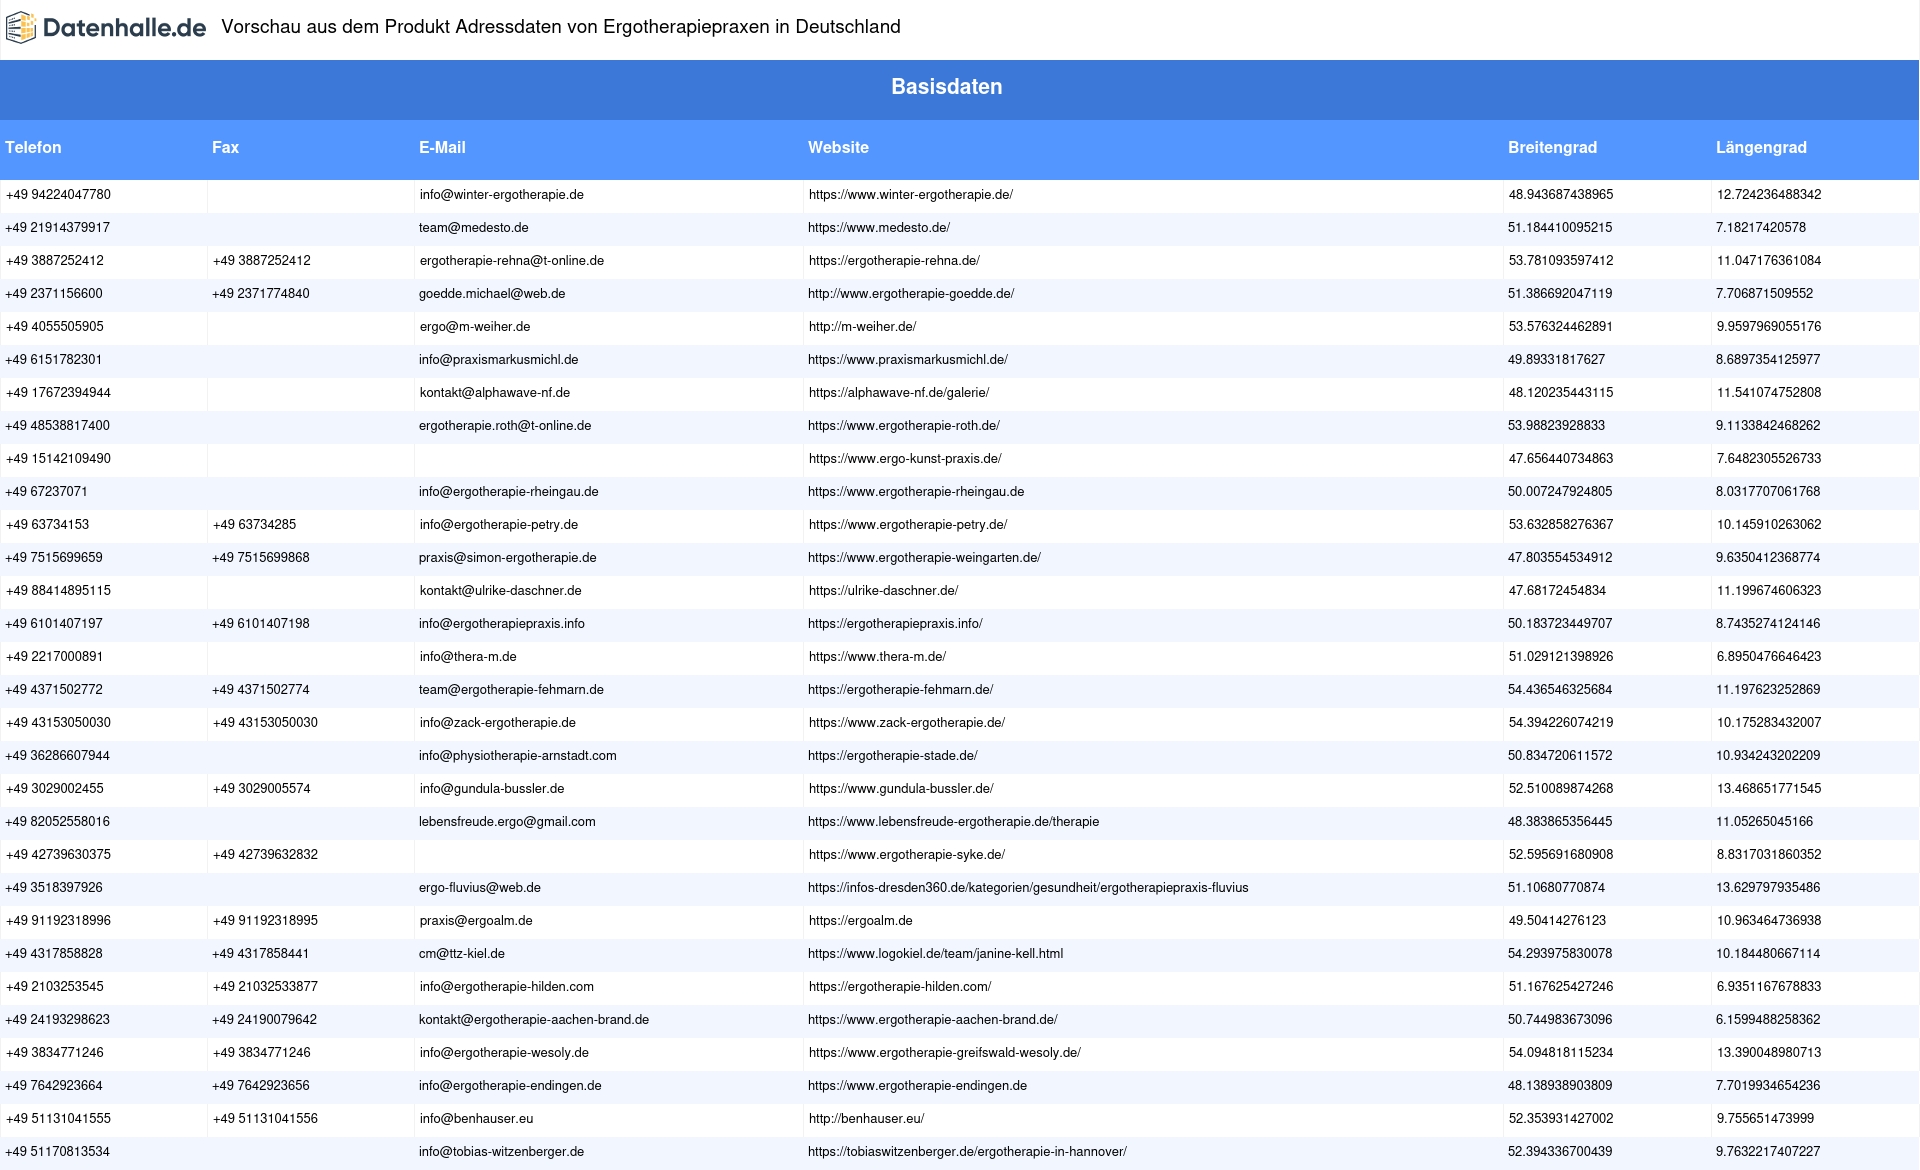Click email info@thera-m.de
Screen dimensions: 1920x1170
click(x=467, y=657)
